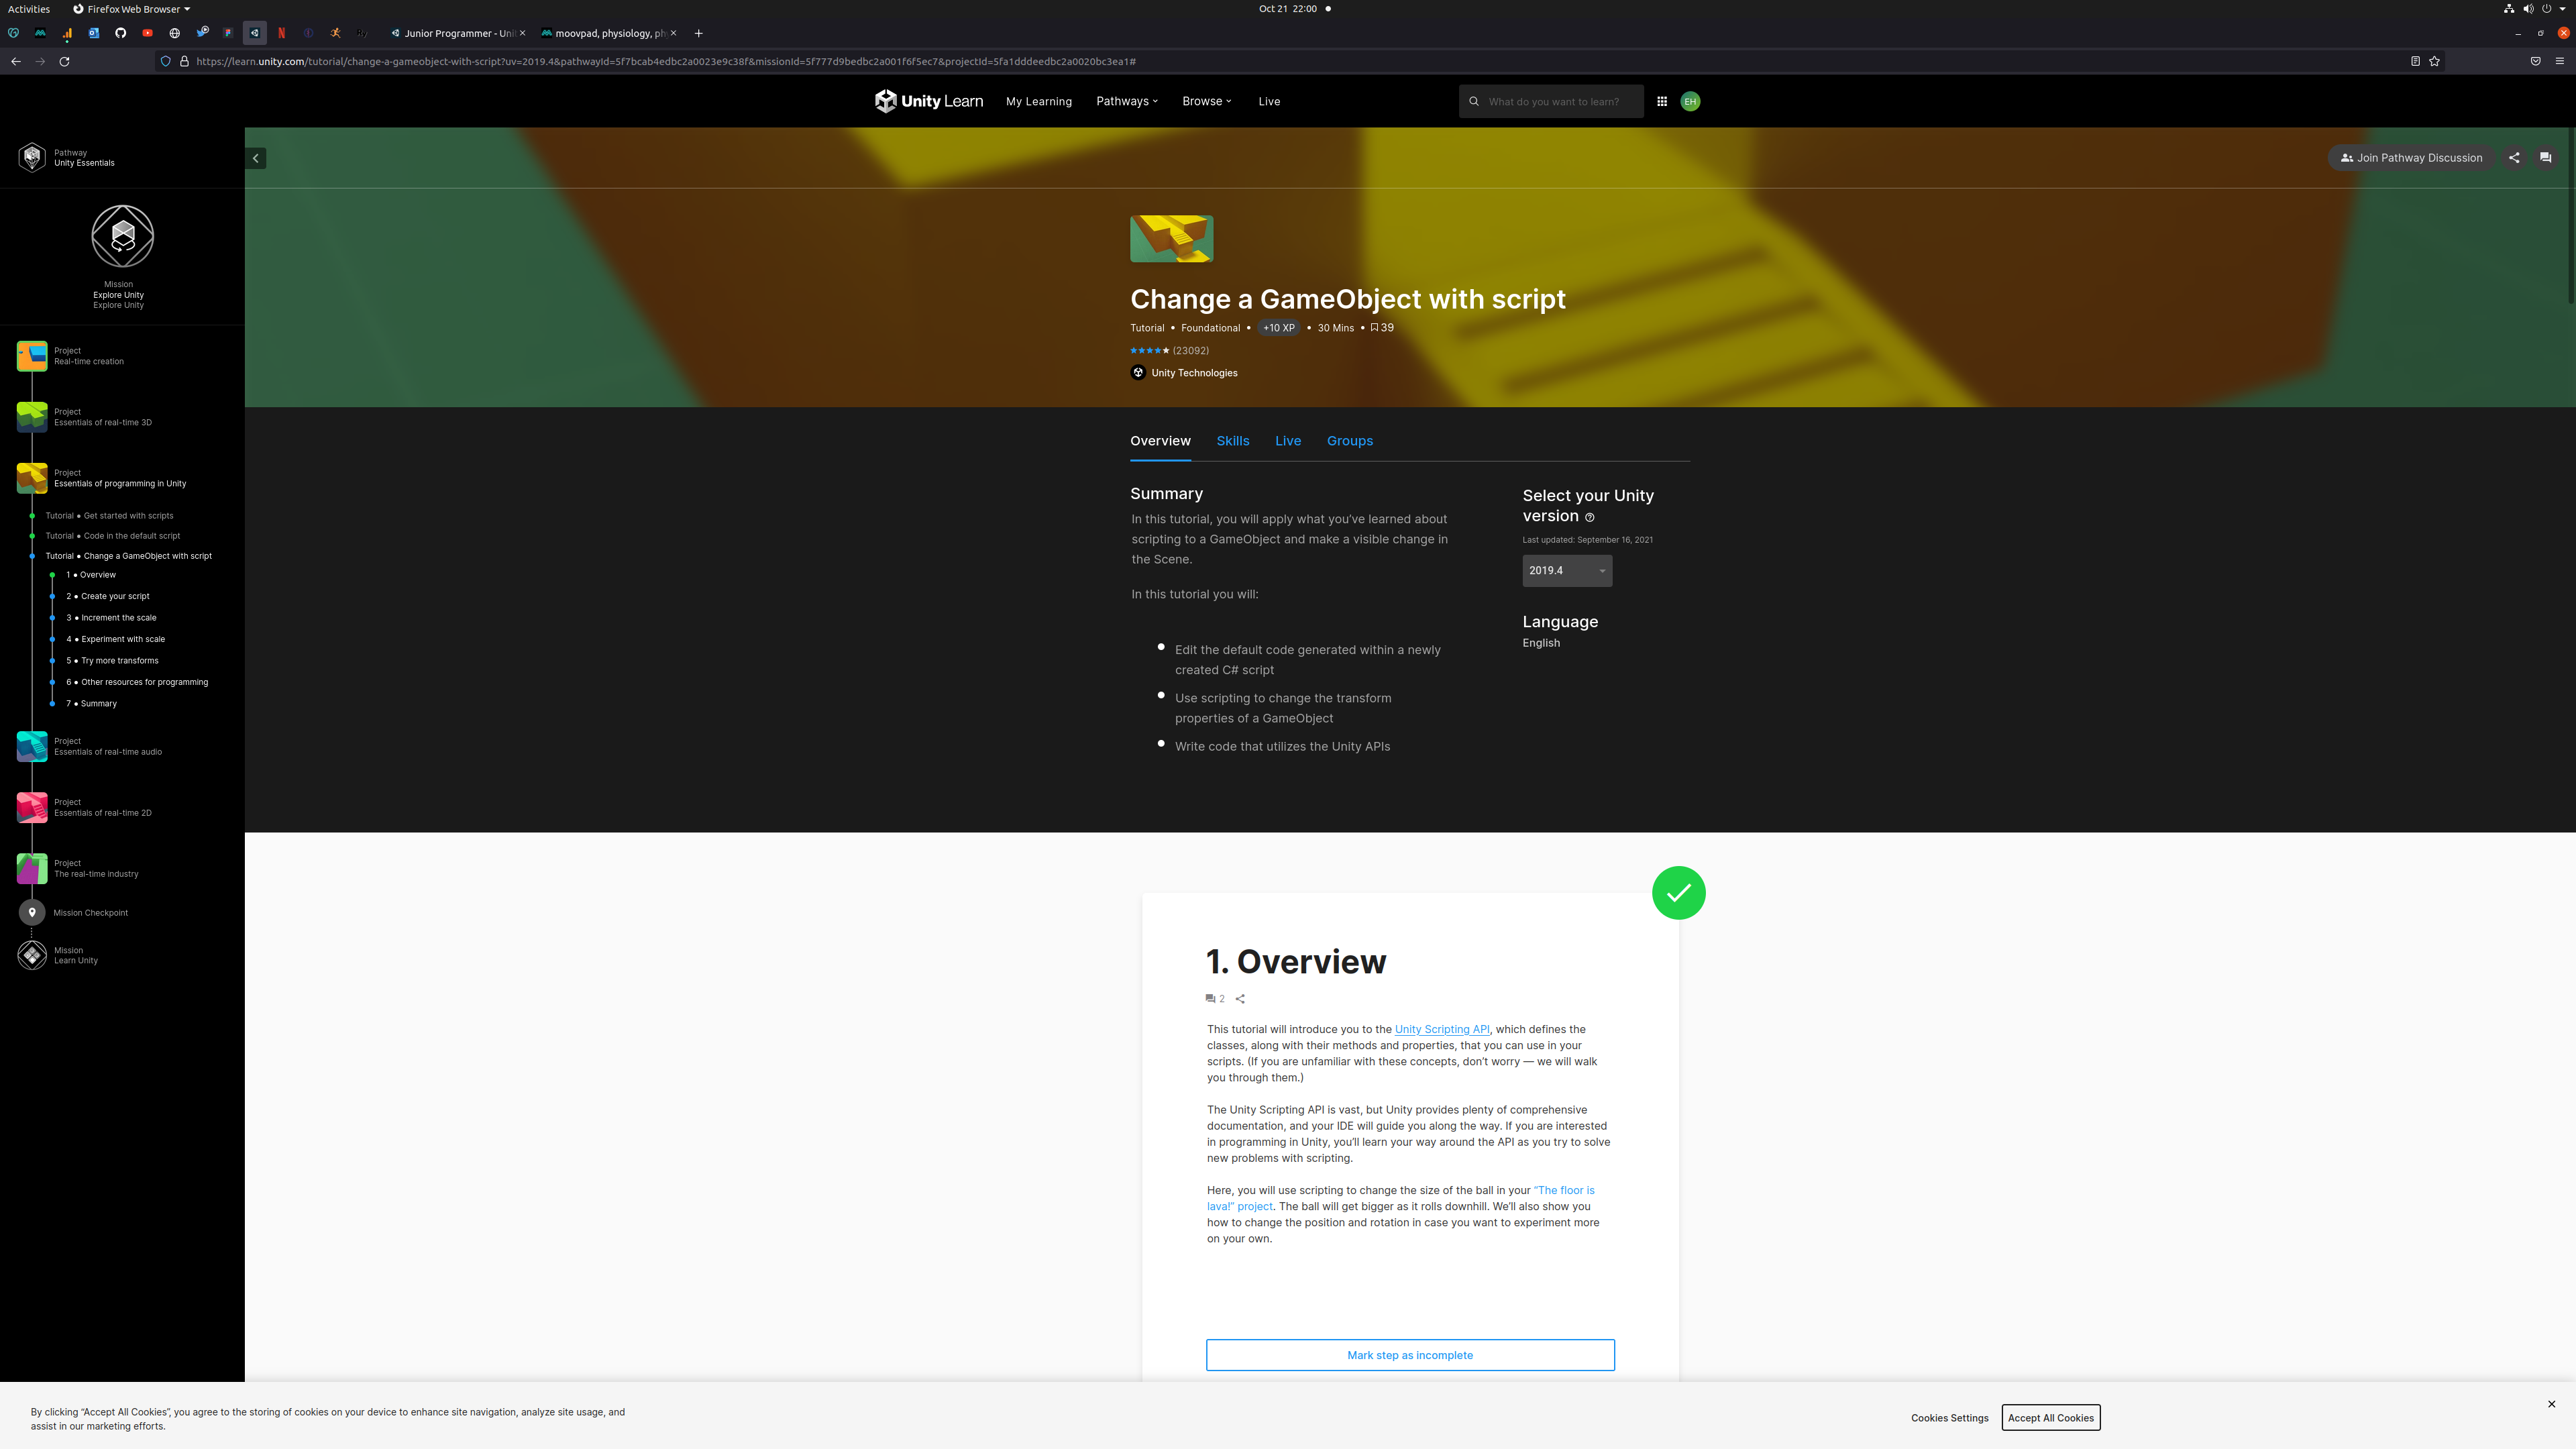The image size is (2576, 1449).
Task: Open the pinned YouTube tab
Action: (147, 33)
